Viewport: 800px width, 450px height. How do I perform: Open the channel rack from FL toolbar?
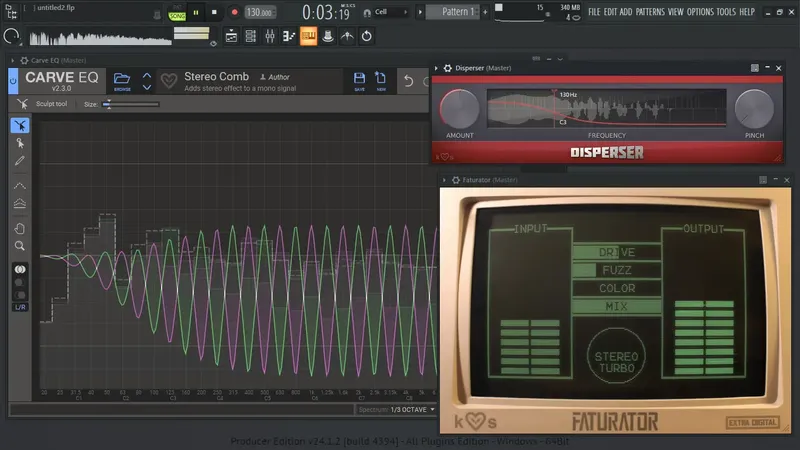[251, 36]
